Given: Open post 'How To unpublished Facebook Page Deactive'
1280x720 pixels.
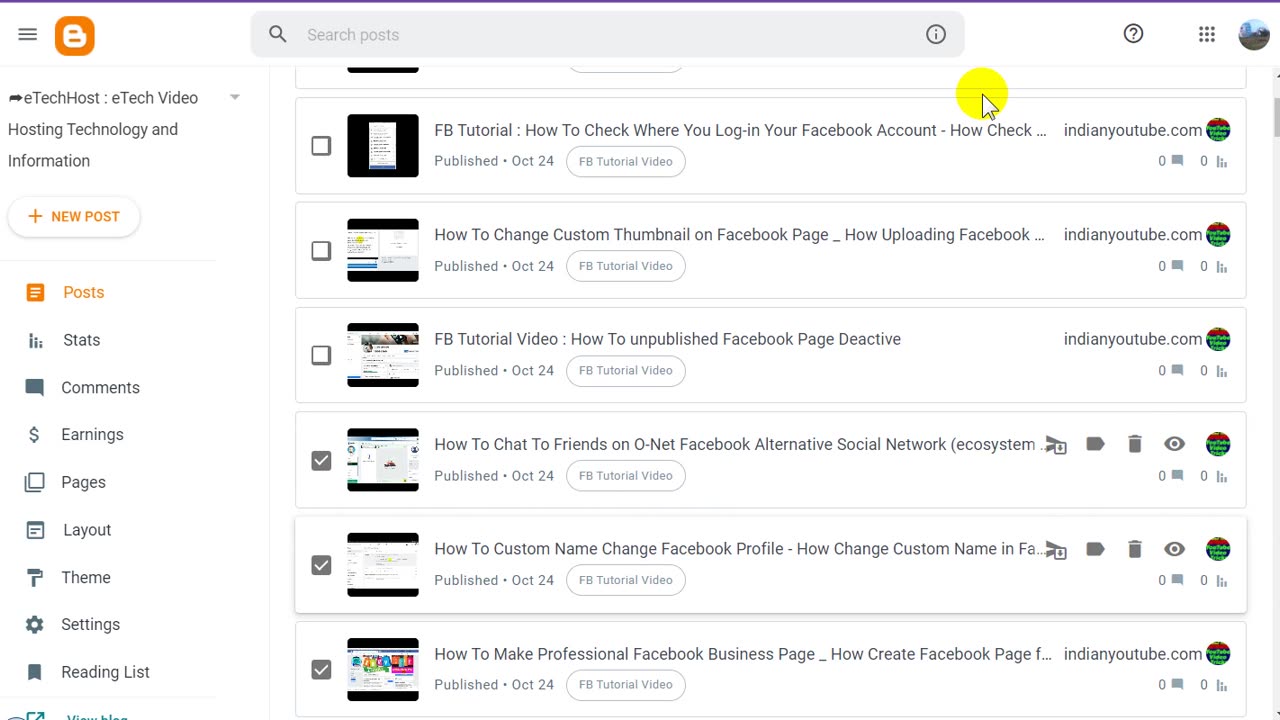Looking at the screenshot, I should [667, 339].
